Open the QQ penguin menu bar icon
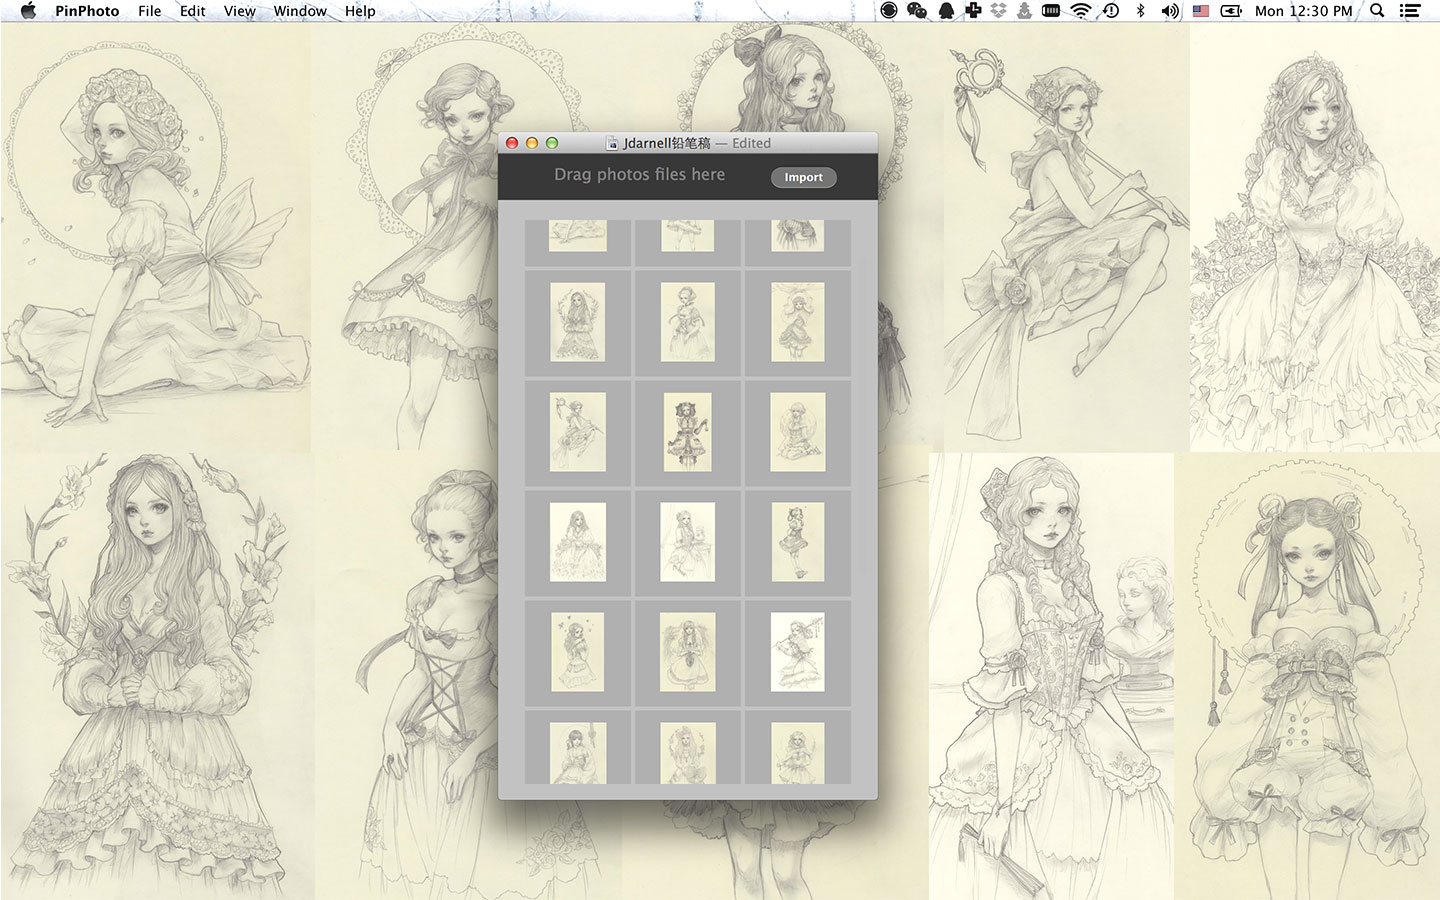The image size is (1440, 900). click(946, 11)
